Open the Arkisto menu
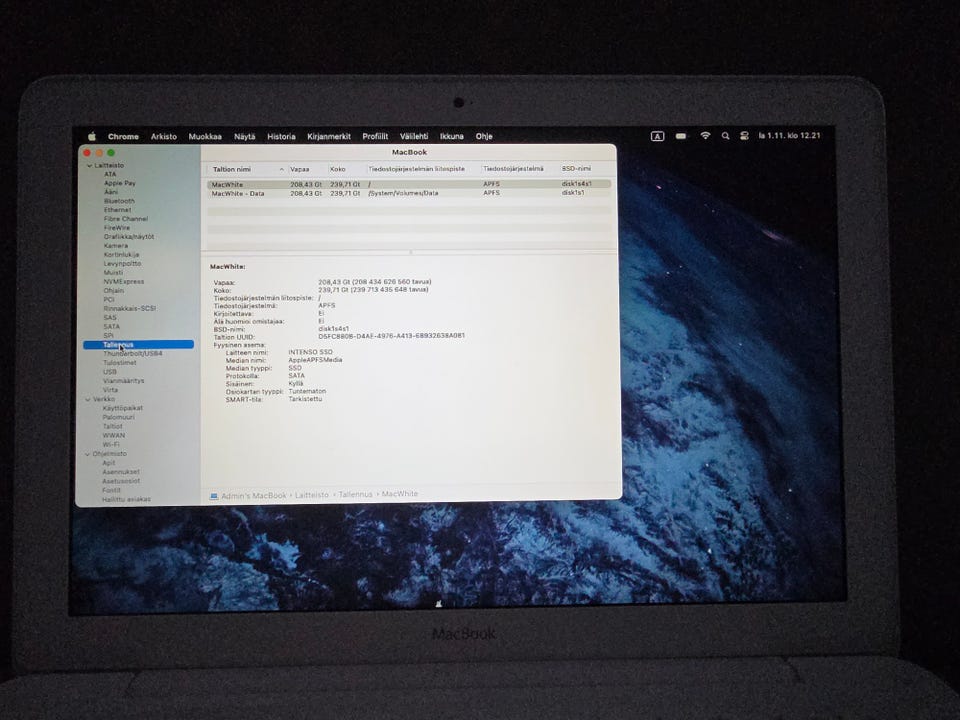 click(x=163, y=137)
